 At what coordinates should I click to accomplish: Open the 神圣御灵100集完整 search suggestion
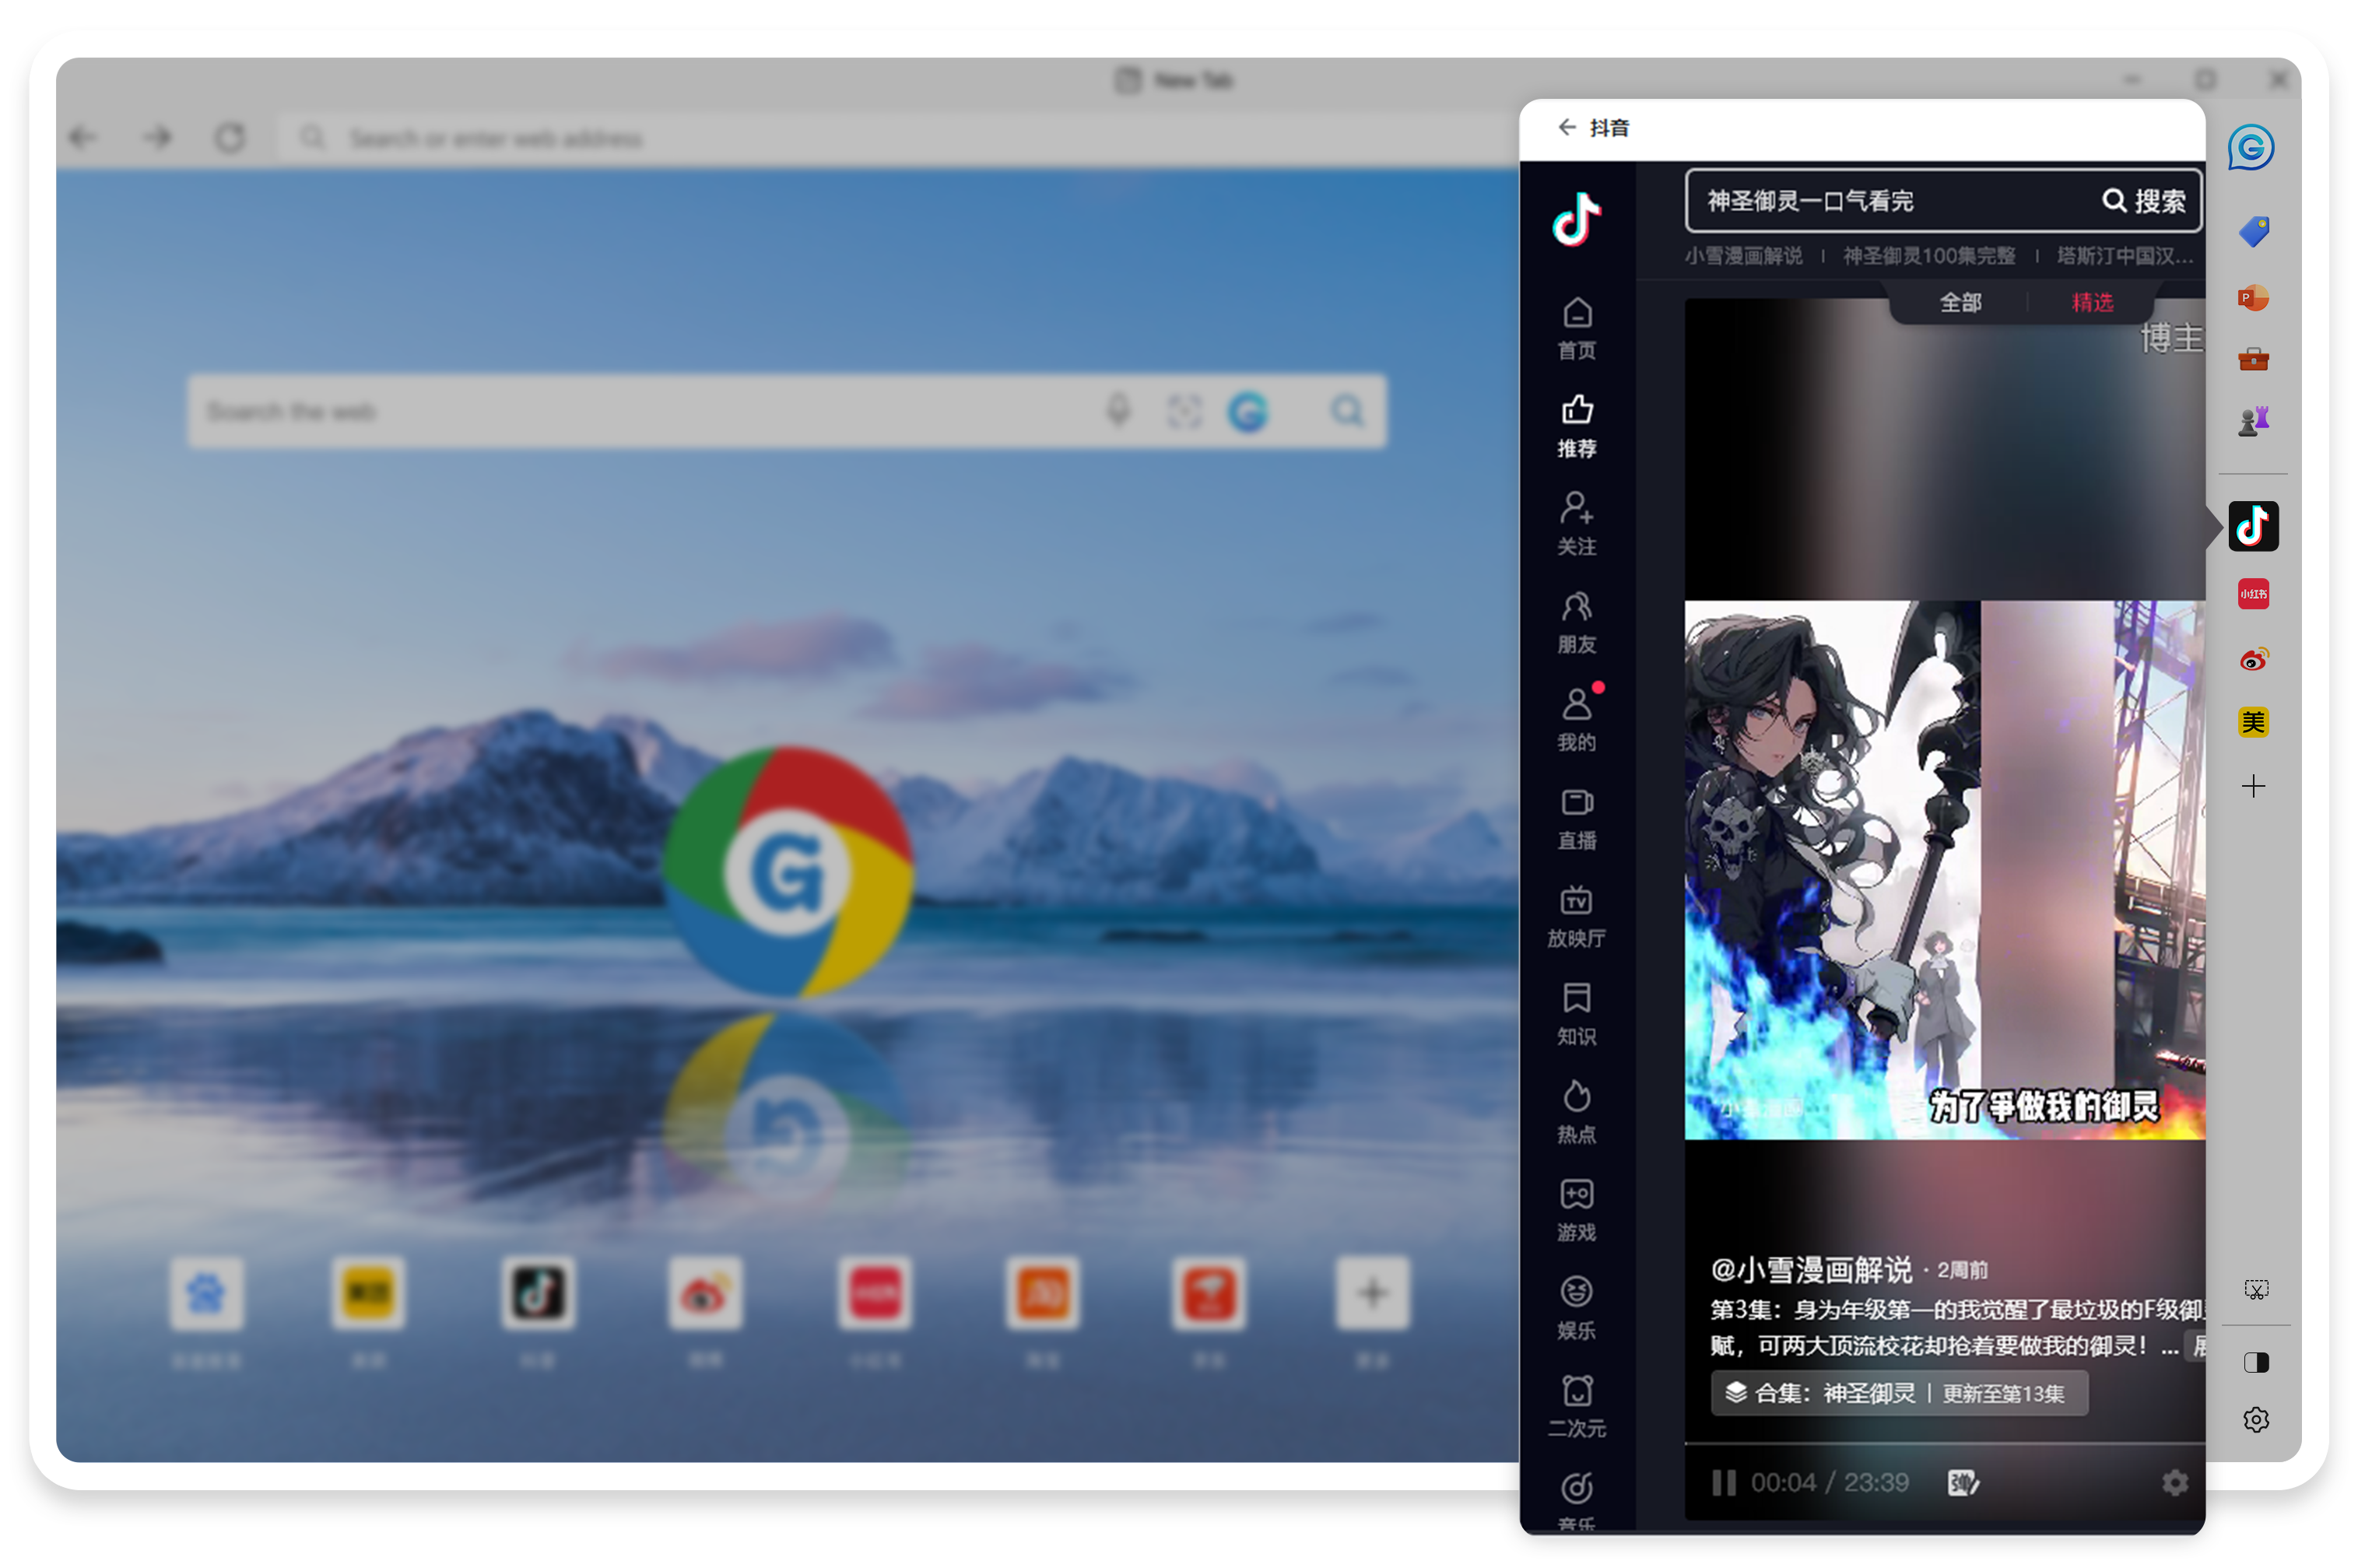[x=1928, y=256]
